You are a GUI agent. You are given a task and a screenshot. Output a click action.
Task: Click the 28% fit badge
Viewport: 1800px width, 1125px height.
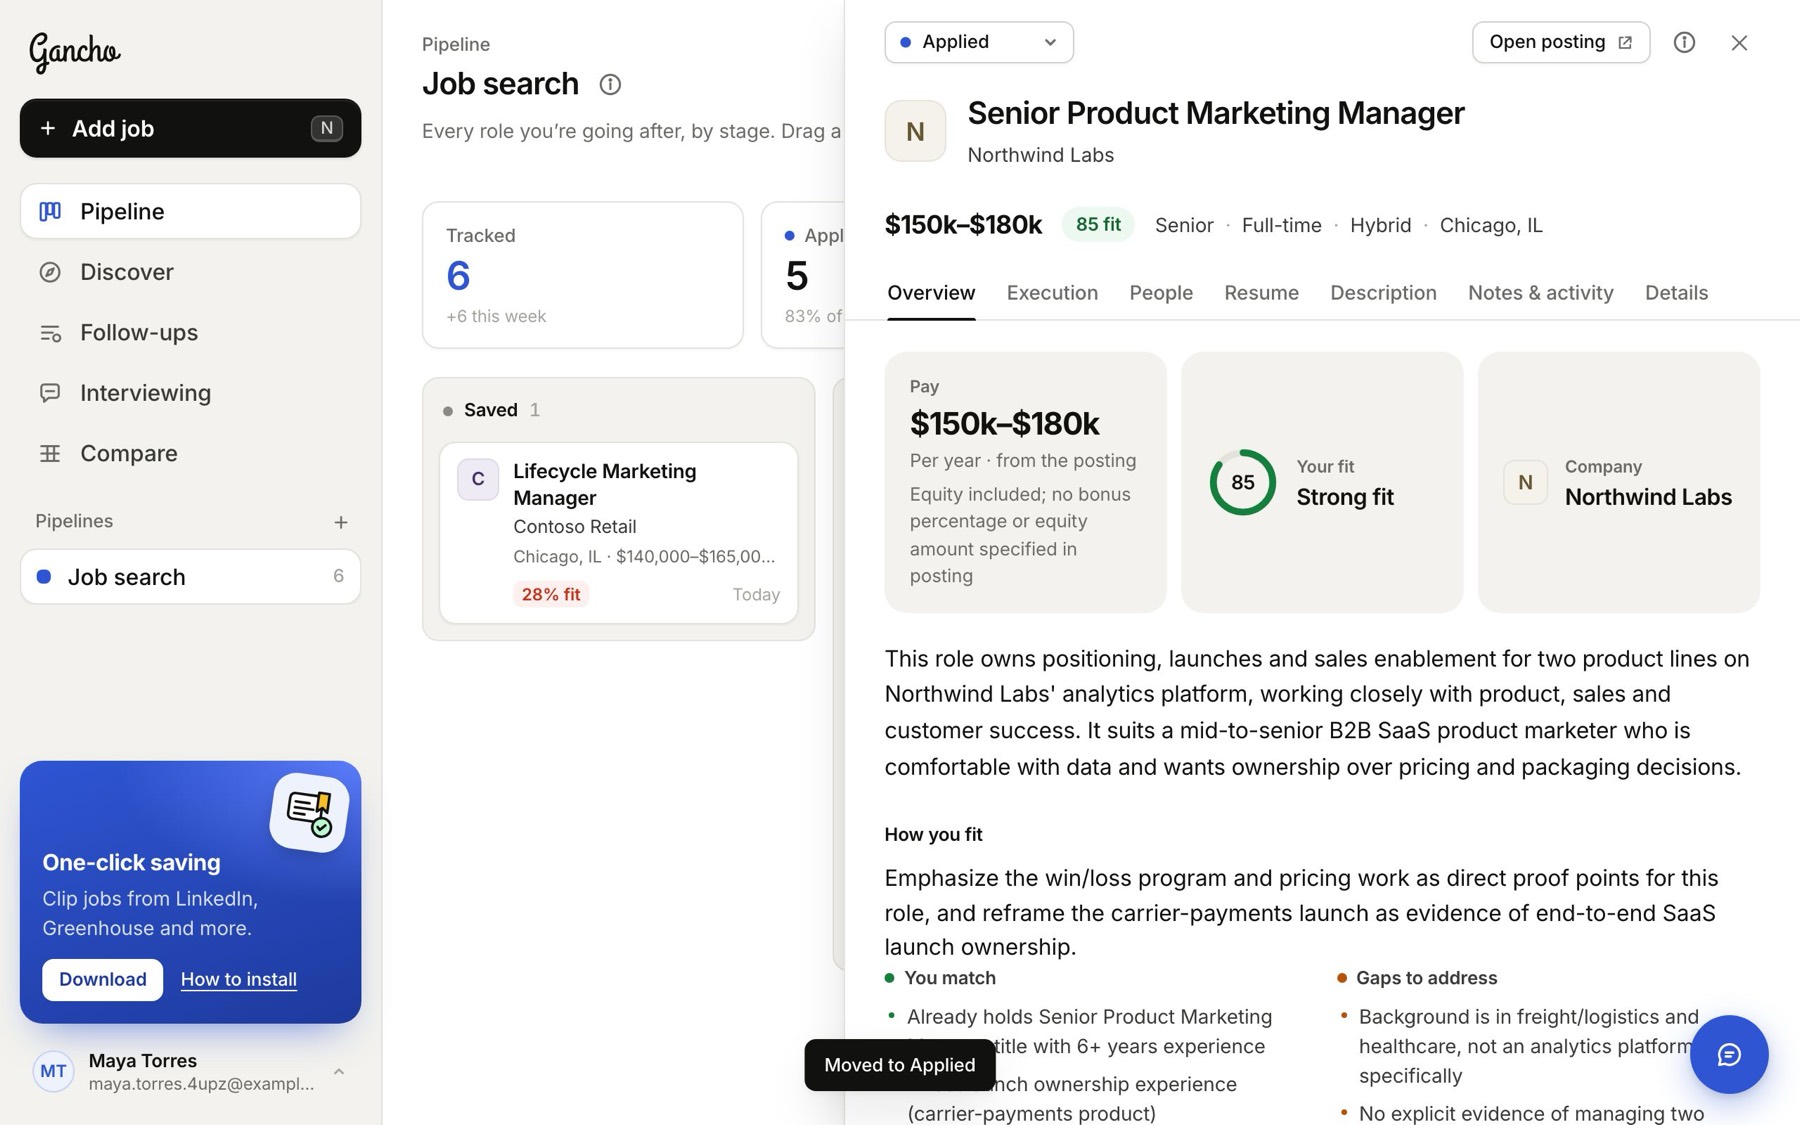coord(551,594)
